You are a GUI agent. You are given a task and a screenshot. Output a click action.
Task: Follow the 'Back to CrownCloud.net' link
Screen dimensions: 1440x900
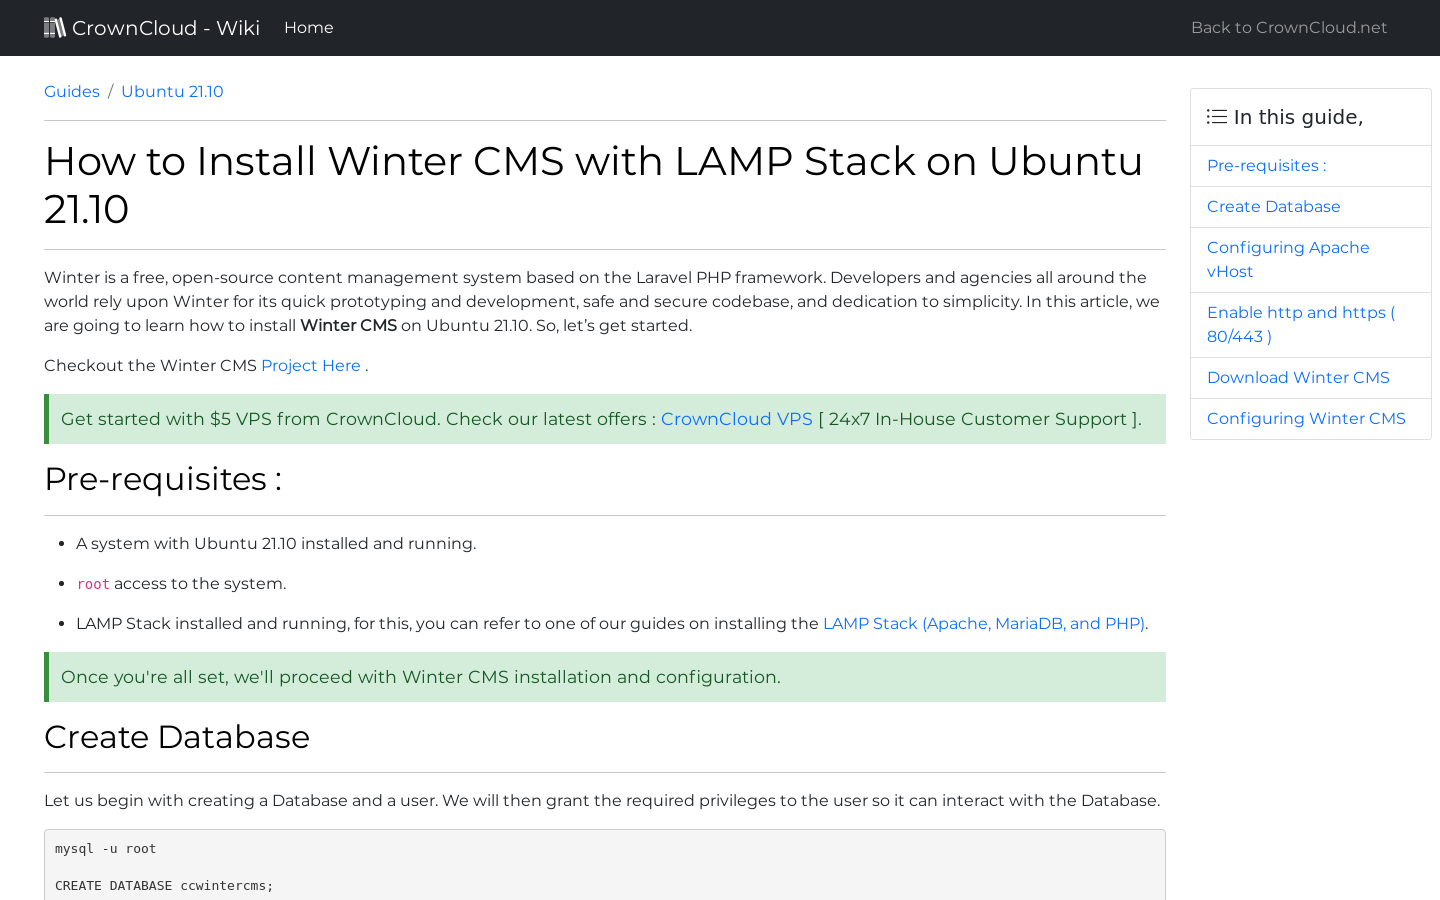point(1288,27)
